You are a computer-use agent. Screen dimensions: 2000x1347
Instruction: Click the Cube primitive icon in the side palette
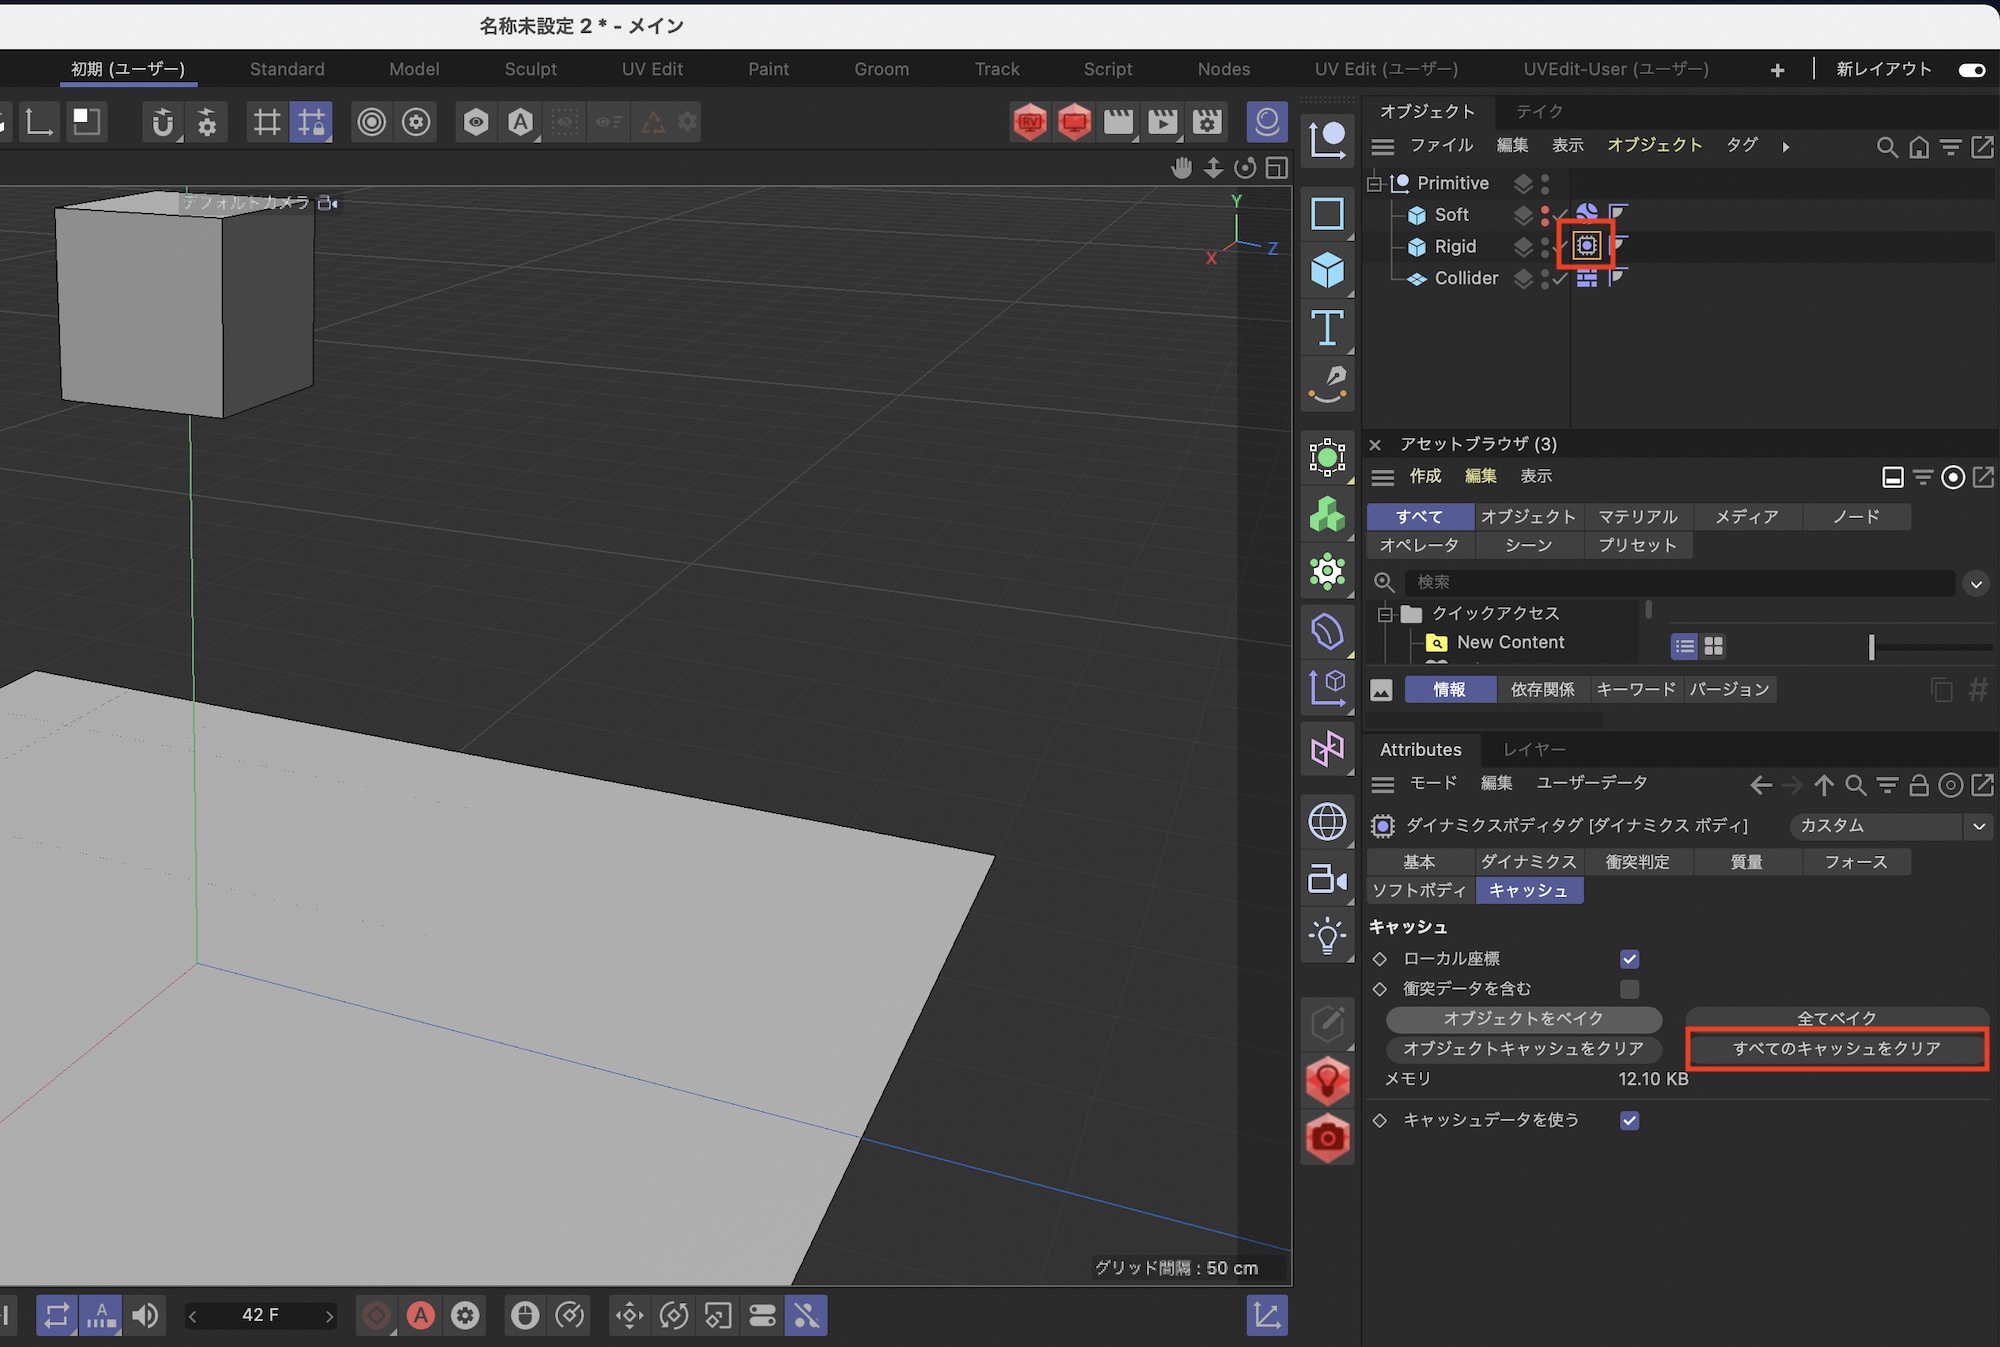(1327, 270)
